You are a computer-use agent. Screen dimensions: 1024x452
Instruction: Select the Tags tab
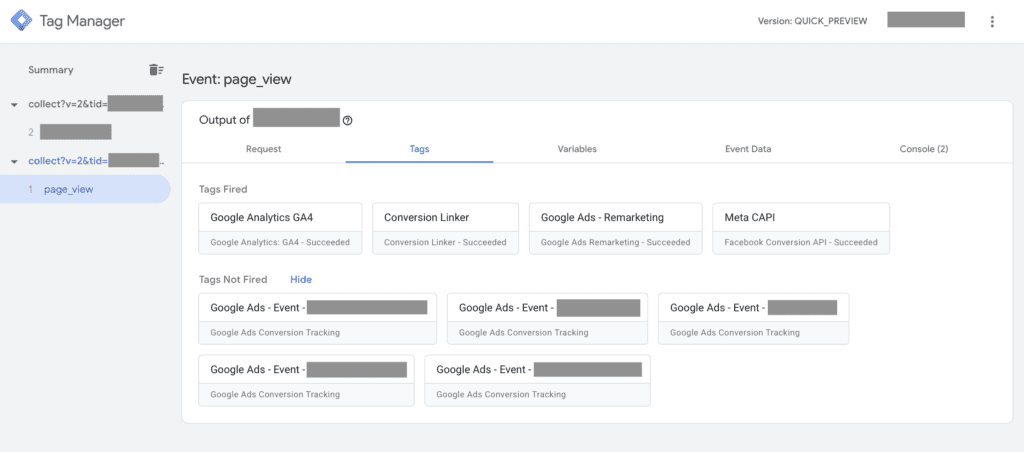point(420,149)
